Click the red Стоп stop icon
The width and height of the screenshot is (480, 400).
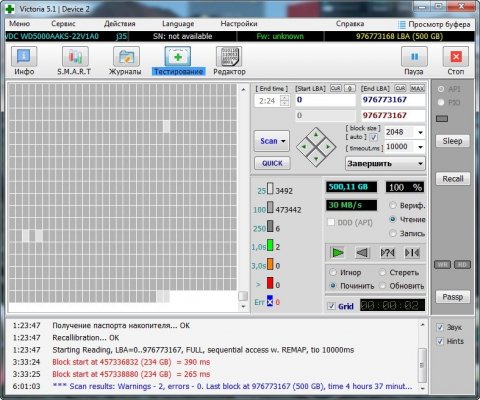pyautogui.click(x=456, y=57)
